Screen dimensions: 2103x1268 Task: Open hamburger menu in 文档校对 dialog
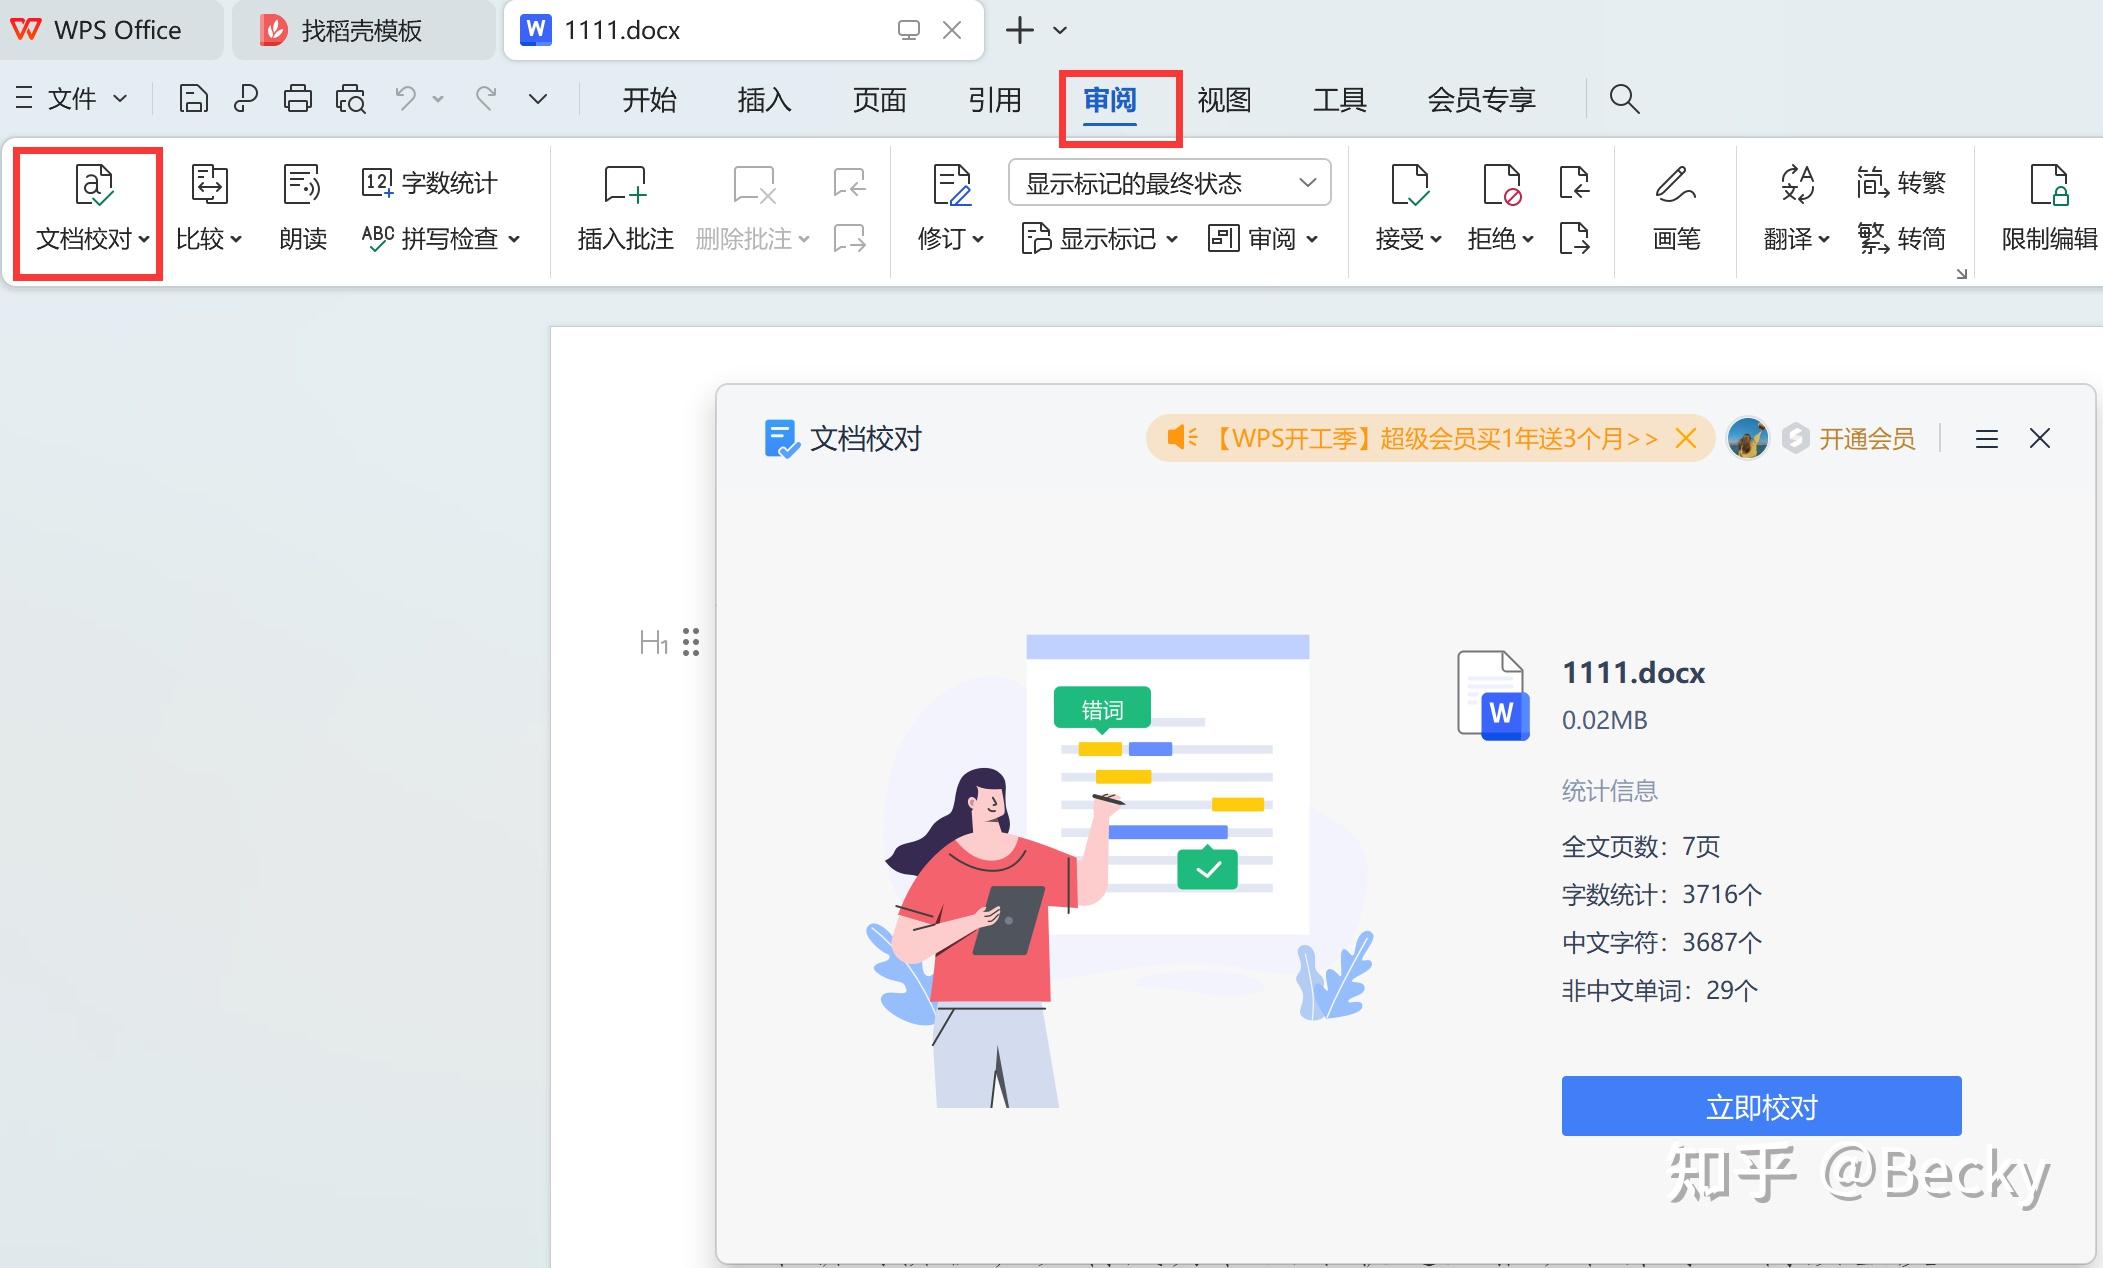click(x=1987, y=439)
